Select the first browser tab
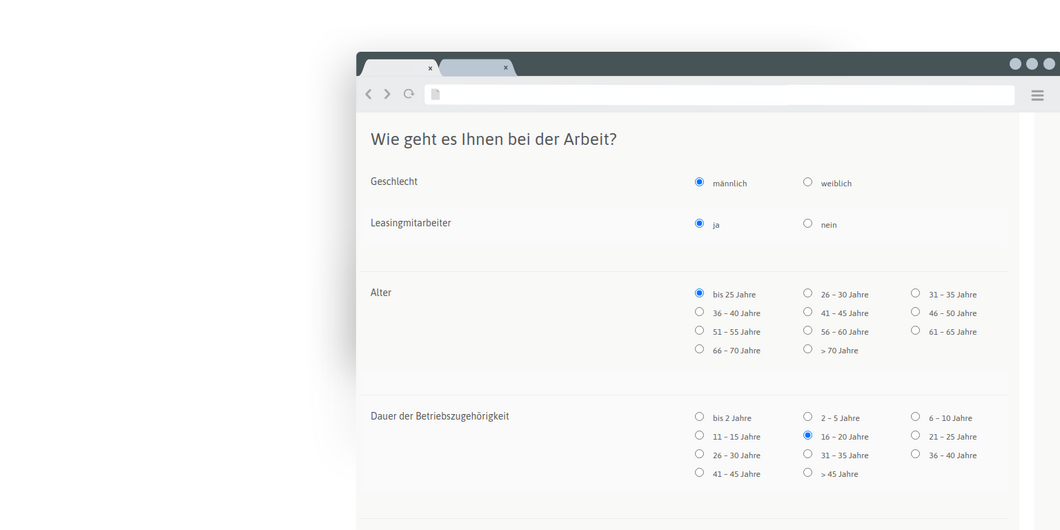Viewport: 1060px width, 530px height. (x=400, y=68)
